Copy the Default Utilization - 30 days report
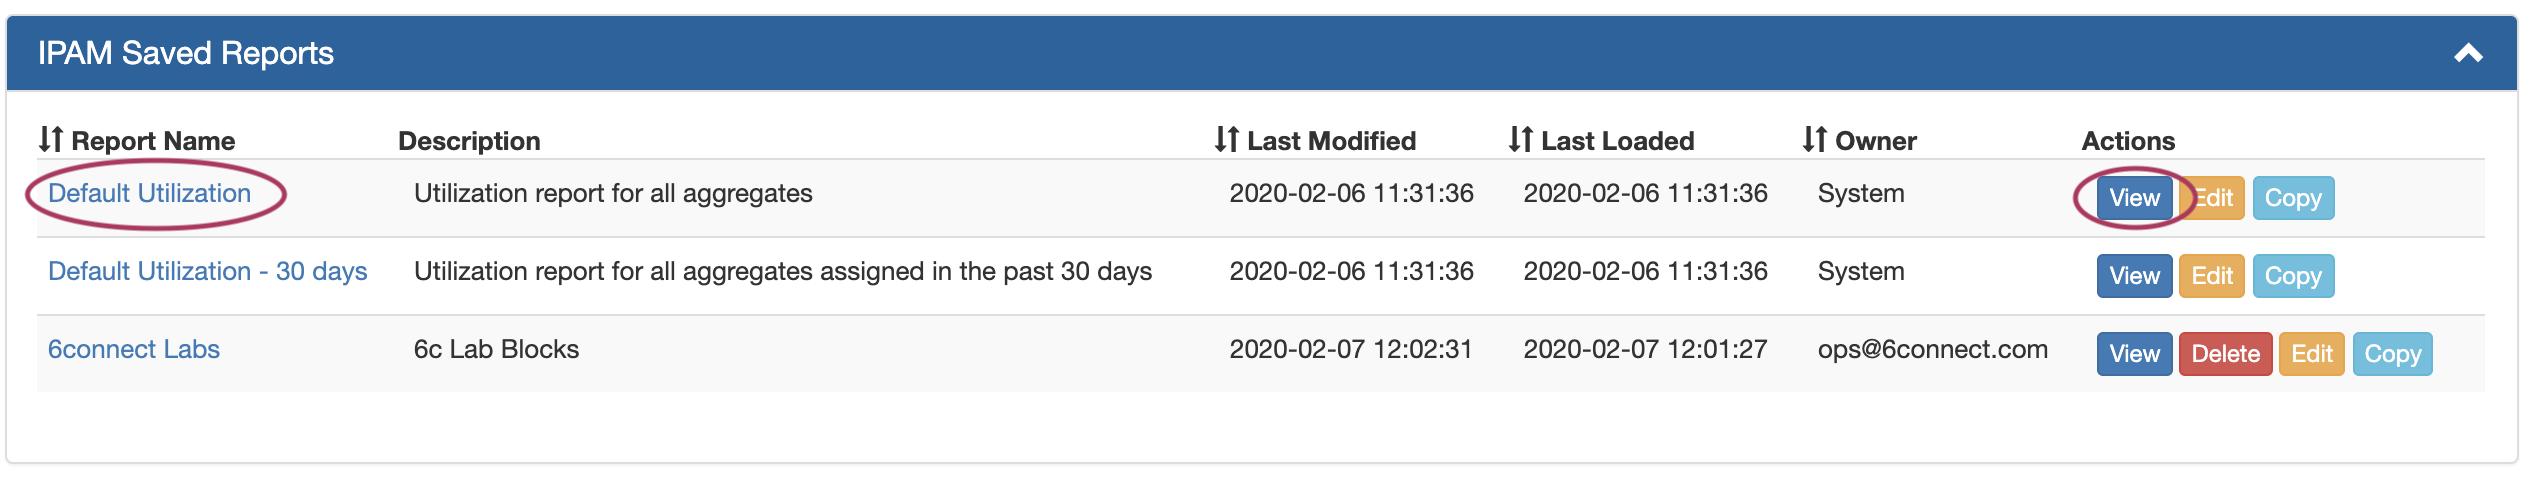This screenshot has width=2533, height=481. click(x=2293, y=276)
